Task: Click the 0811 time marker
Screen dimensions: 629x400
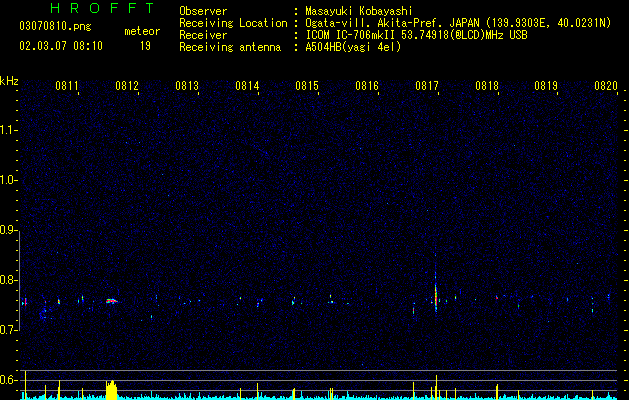Action: pyautogui.click(x=67, y=86)
